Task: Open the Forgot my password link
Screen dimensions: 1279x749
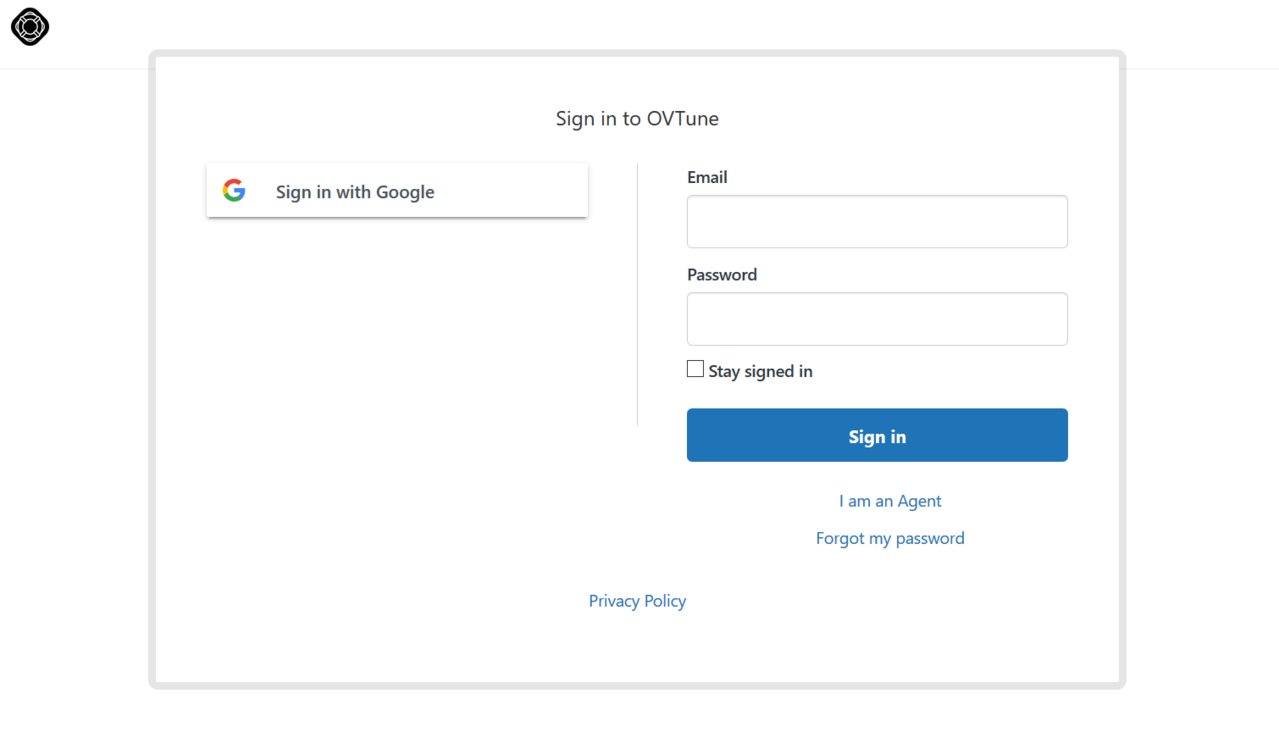Action: (x=890, y=538)
